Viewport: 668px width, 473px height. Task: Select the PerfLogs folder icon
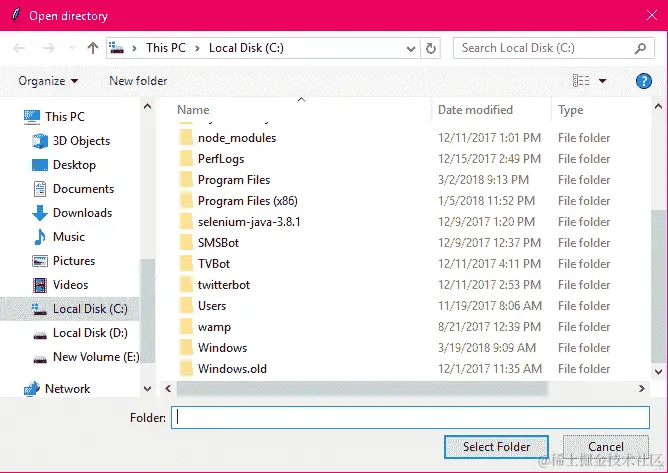186,159
